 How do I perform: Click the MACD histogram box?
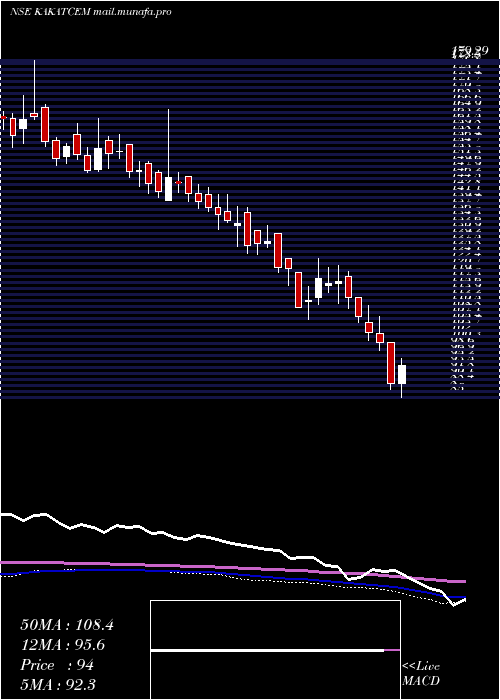coord(275,650)
